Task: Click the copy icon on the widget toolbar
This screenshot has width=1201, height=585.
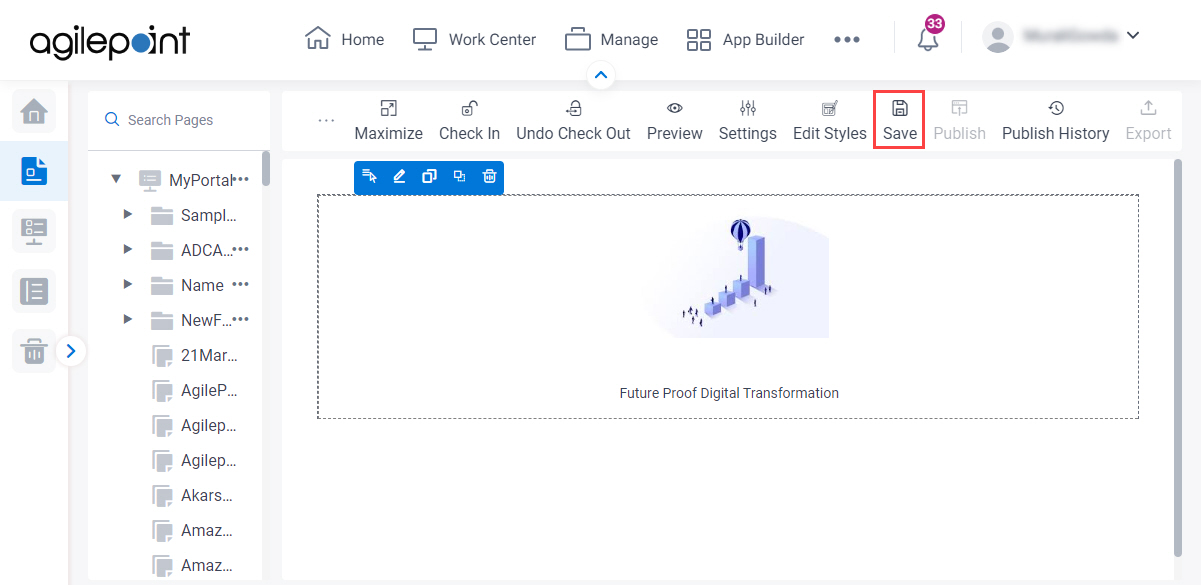Action: tap(429, 176)
